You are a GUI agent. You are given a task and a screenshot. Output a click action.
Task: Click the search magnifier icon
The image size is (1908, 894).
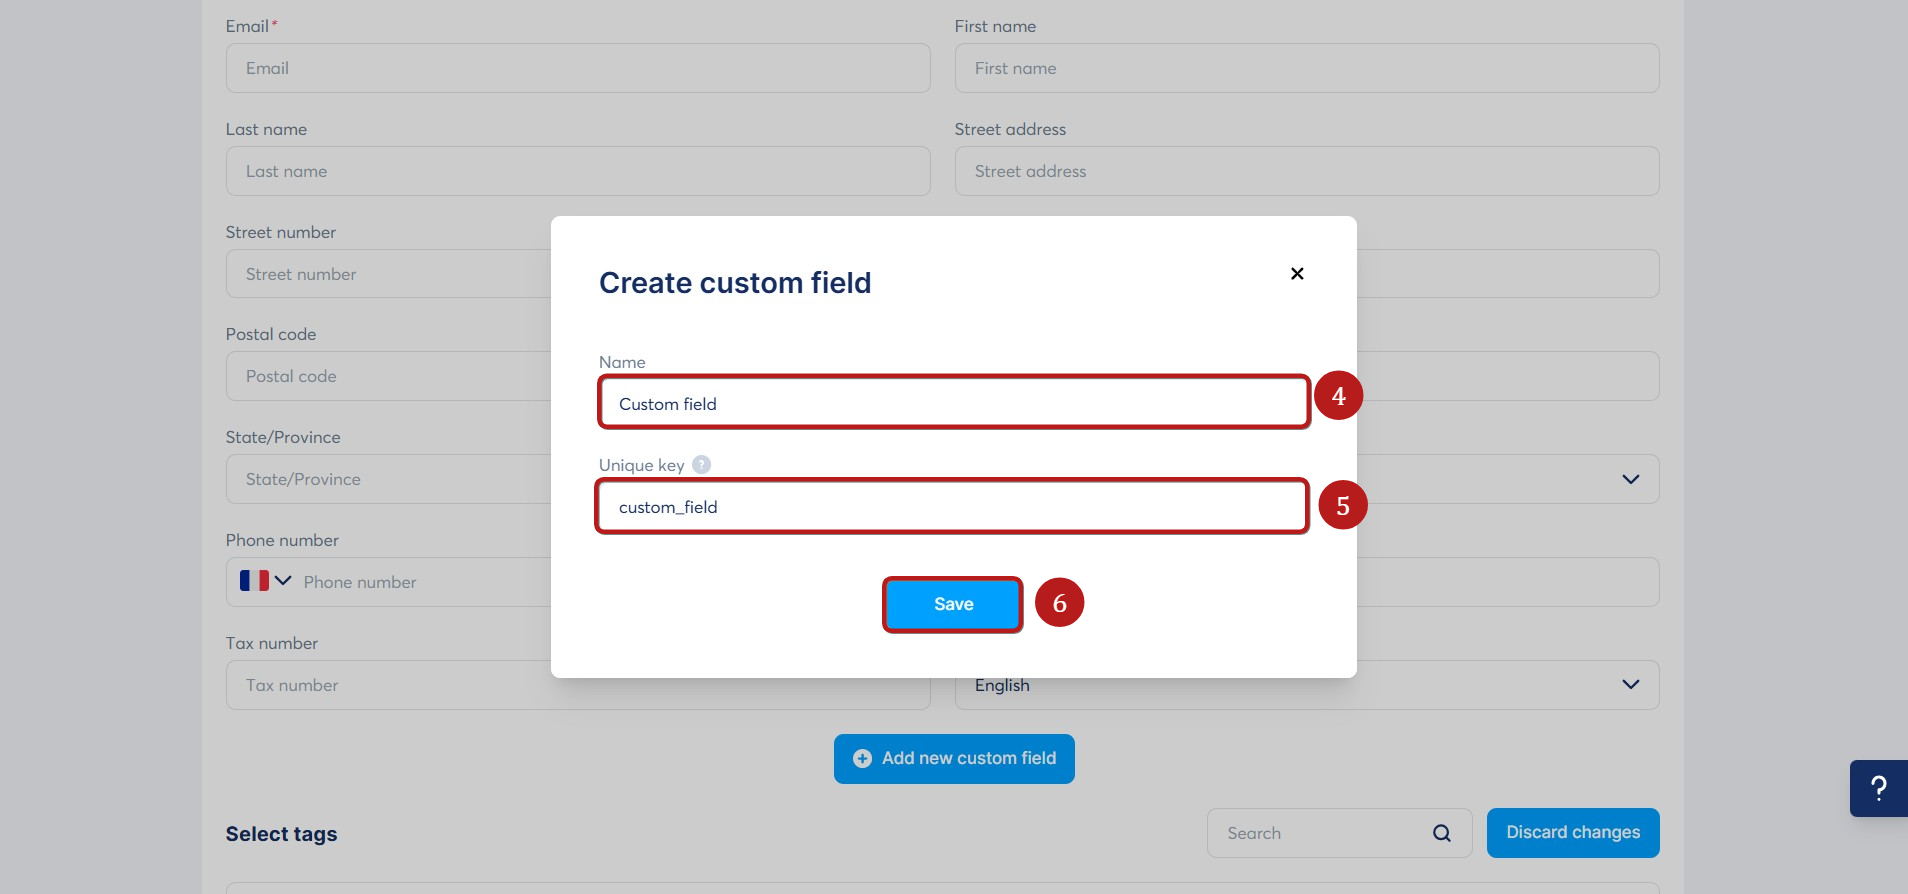[1441, 833]
